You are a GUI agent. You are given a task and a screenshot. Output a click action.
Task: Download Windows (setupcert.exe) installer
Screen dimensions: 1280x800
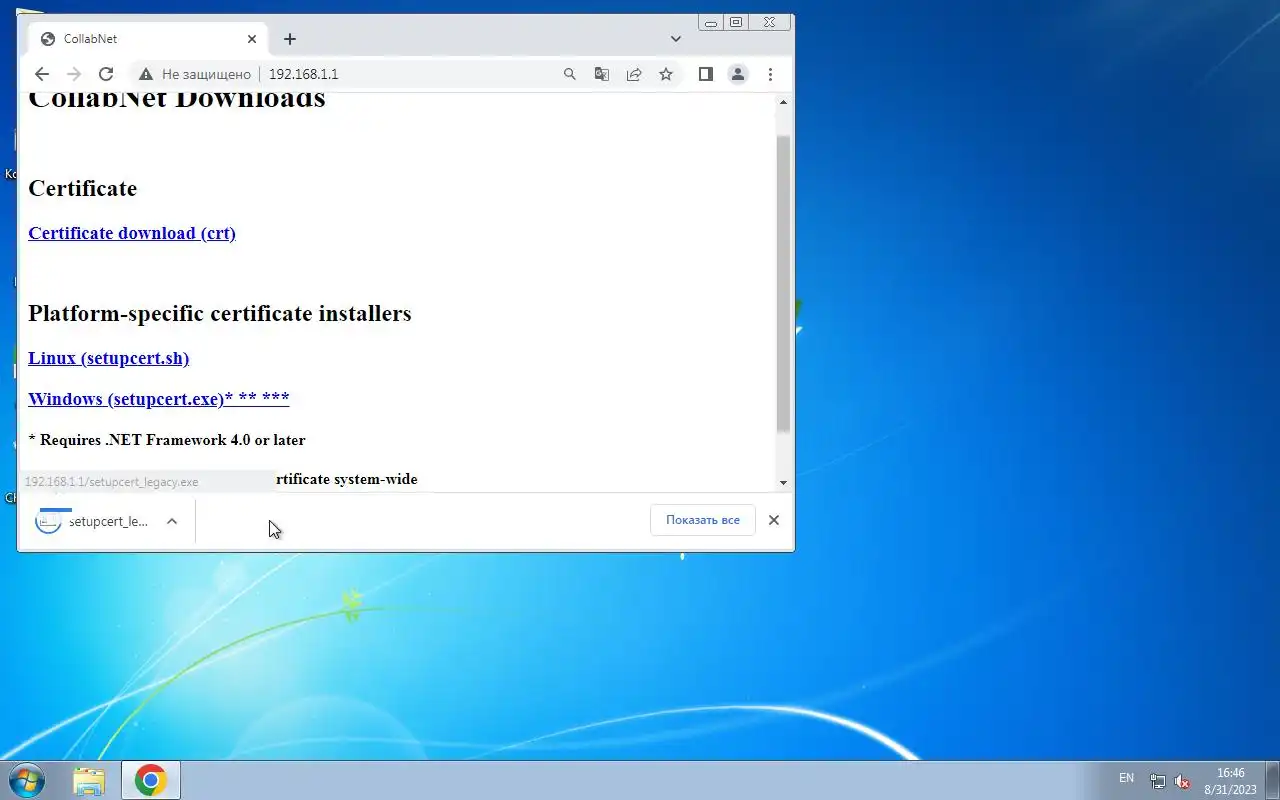coord(158,399)
